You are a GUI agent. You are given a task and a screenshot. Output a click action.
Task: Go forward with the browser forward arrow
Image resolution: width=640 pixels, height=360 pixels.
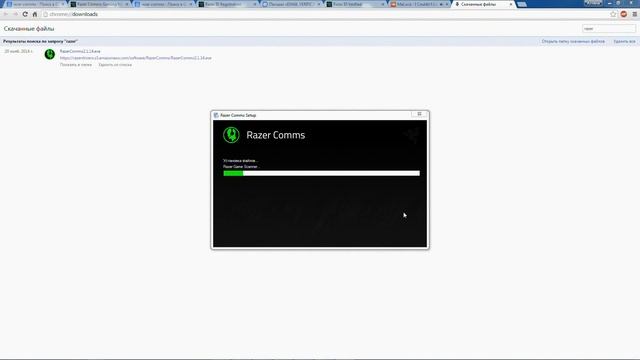coord(16,14)
